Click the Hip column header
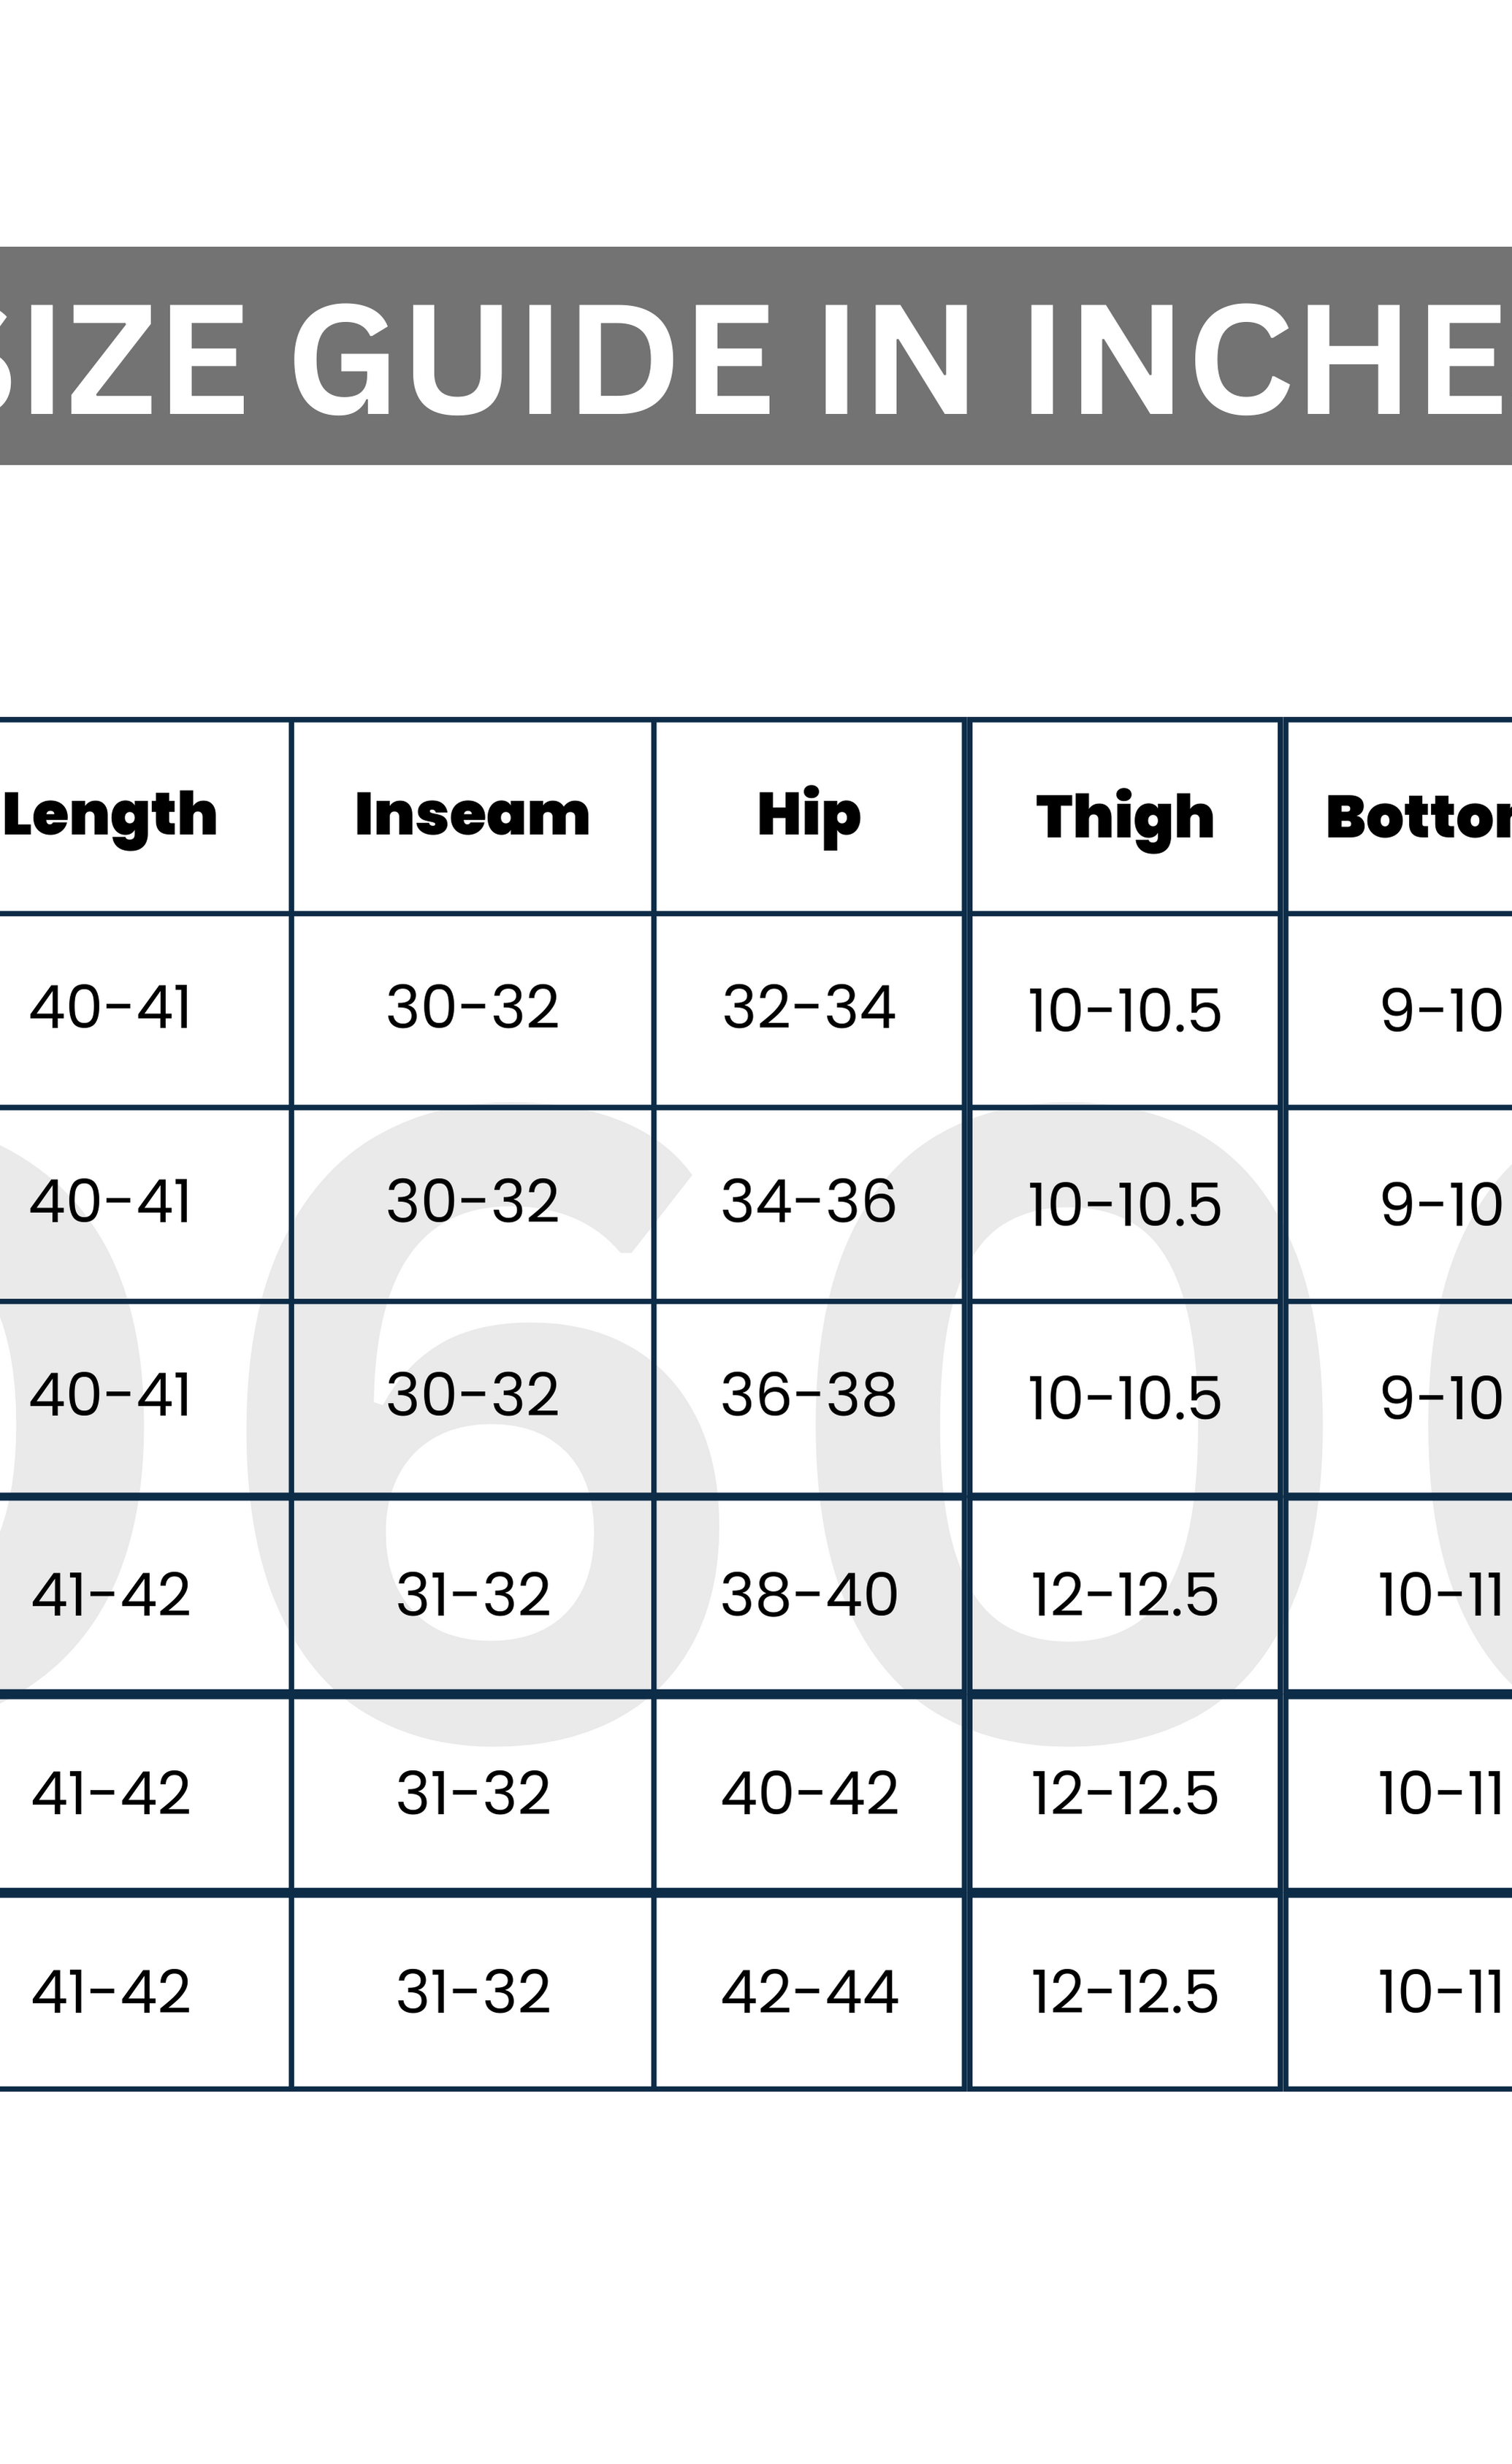 (x=809, y=815)
